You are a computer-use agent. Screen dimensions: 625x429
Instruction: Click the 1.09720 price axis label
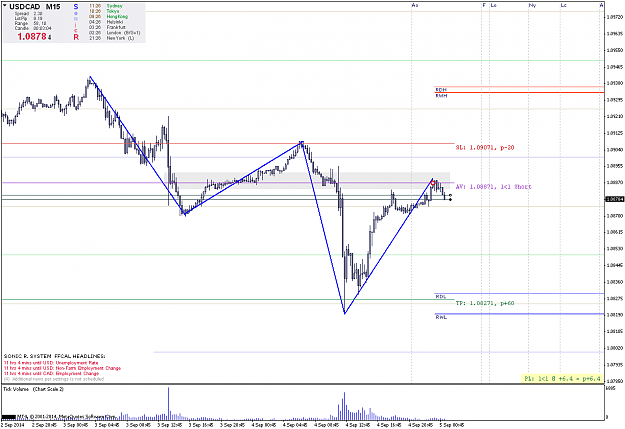(615, 17)
